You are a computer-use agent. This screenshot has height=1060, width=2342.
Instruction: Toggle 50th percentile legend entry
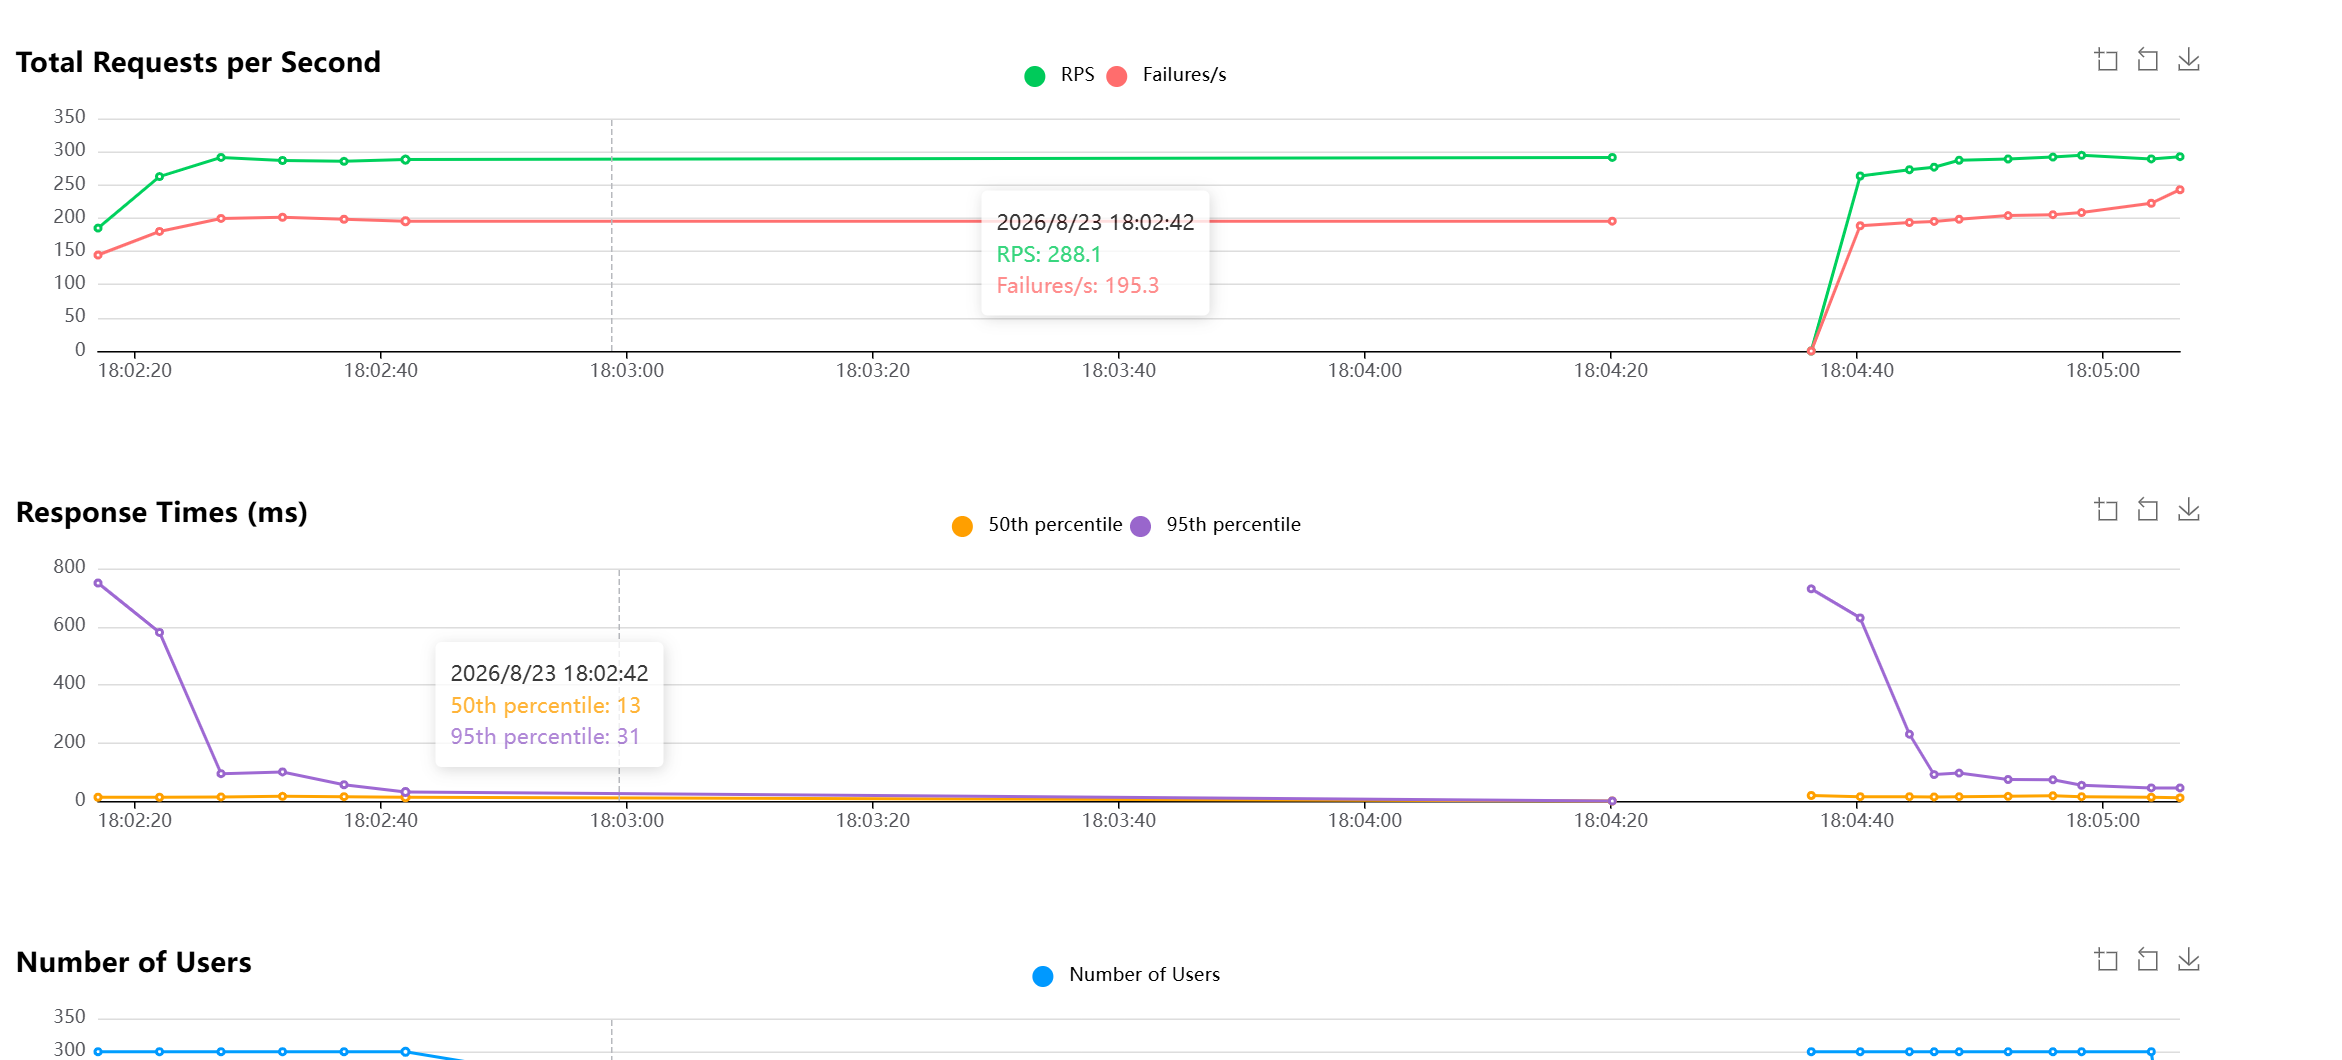click(x=1037, y=525)
